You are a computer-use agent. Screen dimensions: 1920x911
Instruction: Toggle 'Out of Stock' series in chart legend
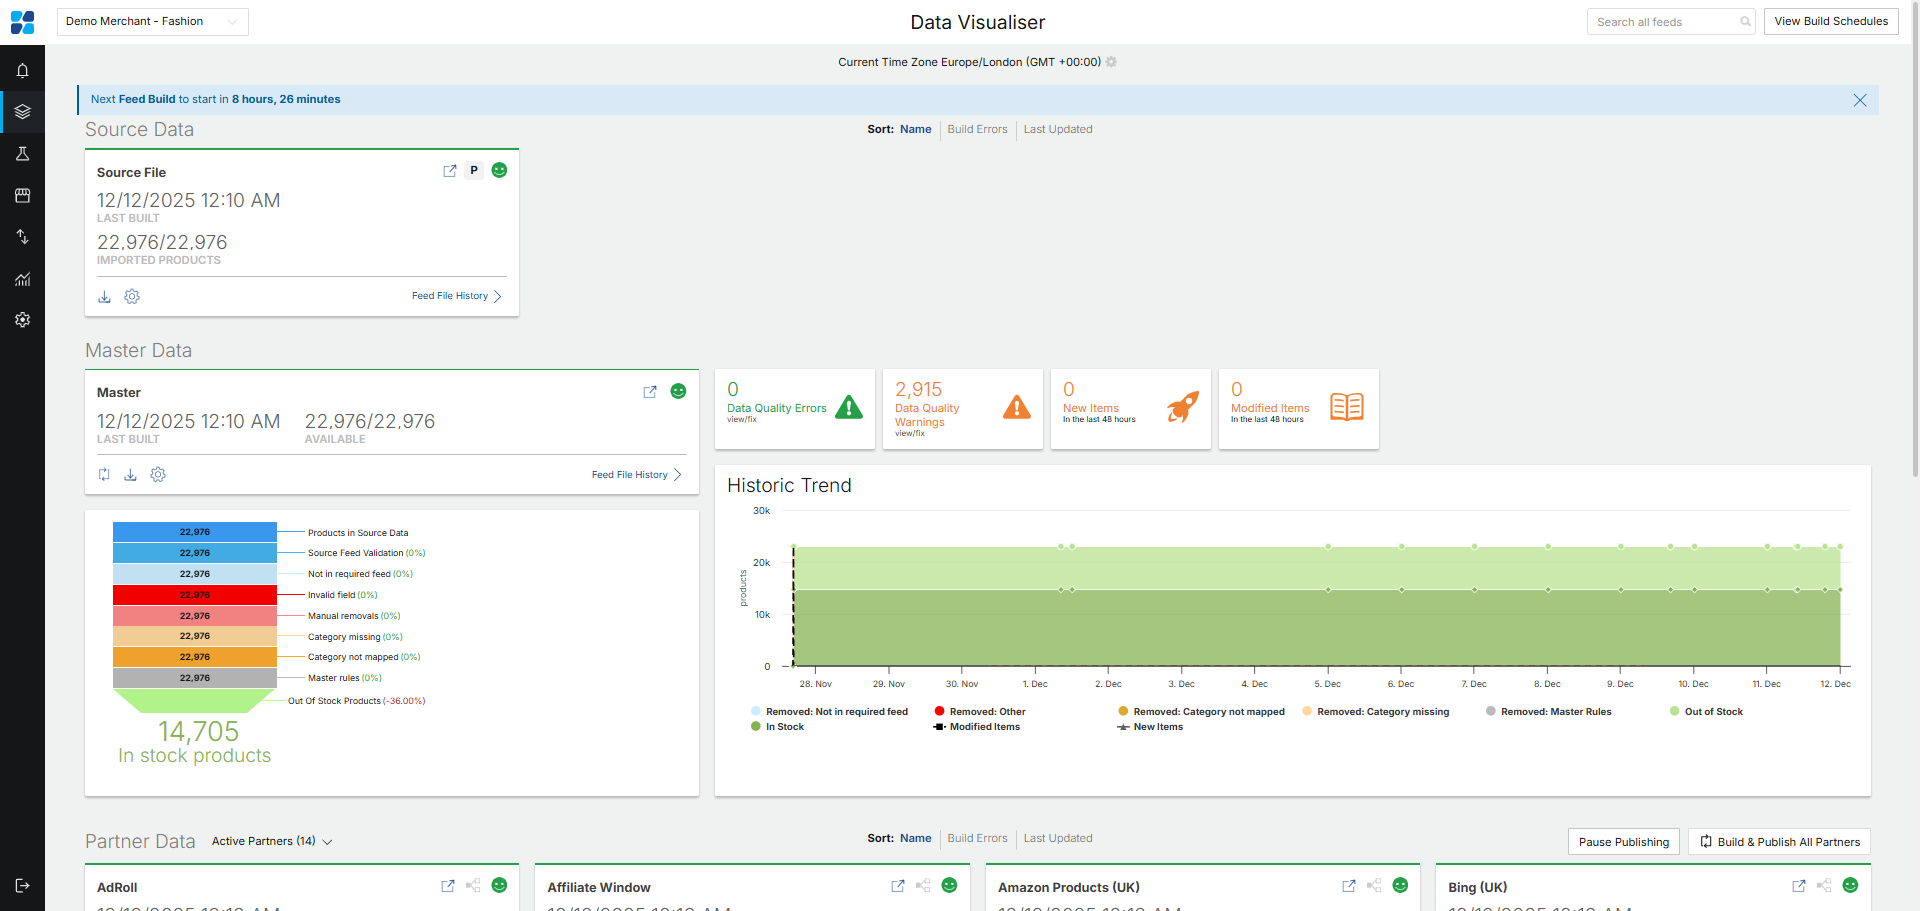click(x=1712, y=712)
